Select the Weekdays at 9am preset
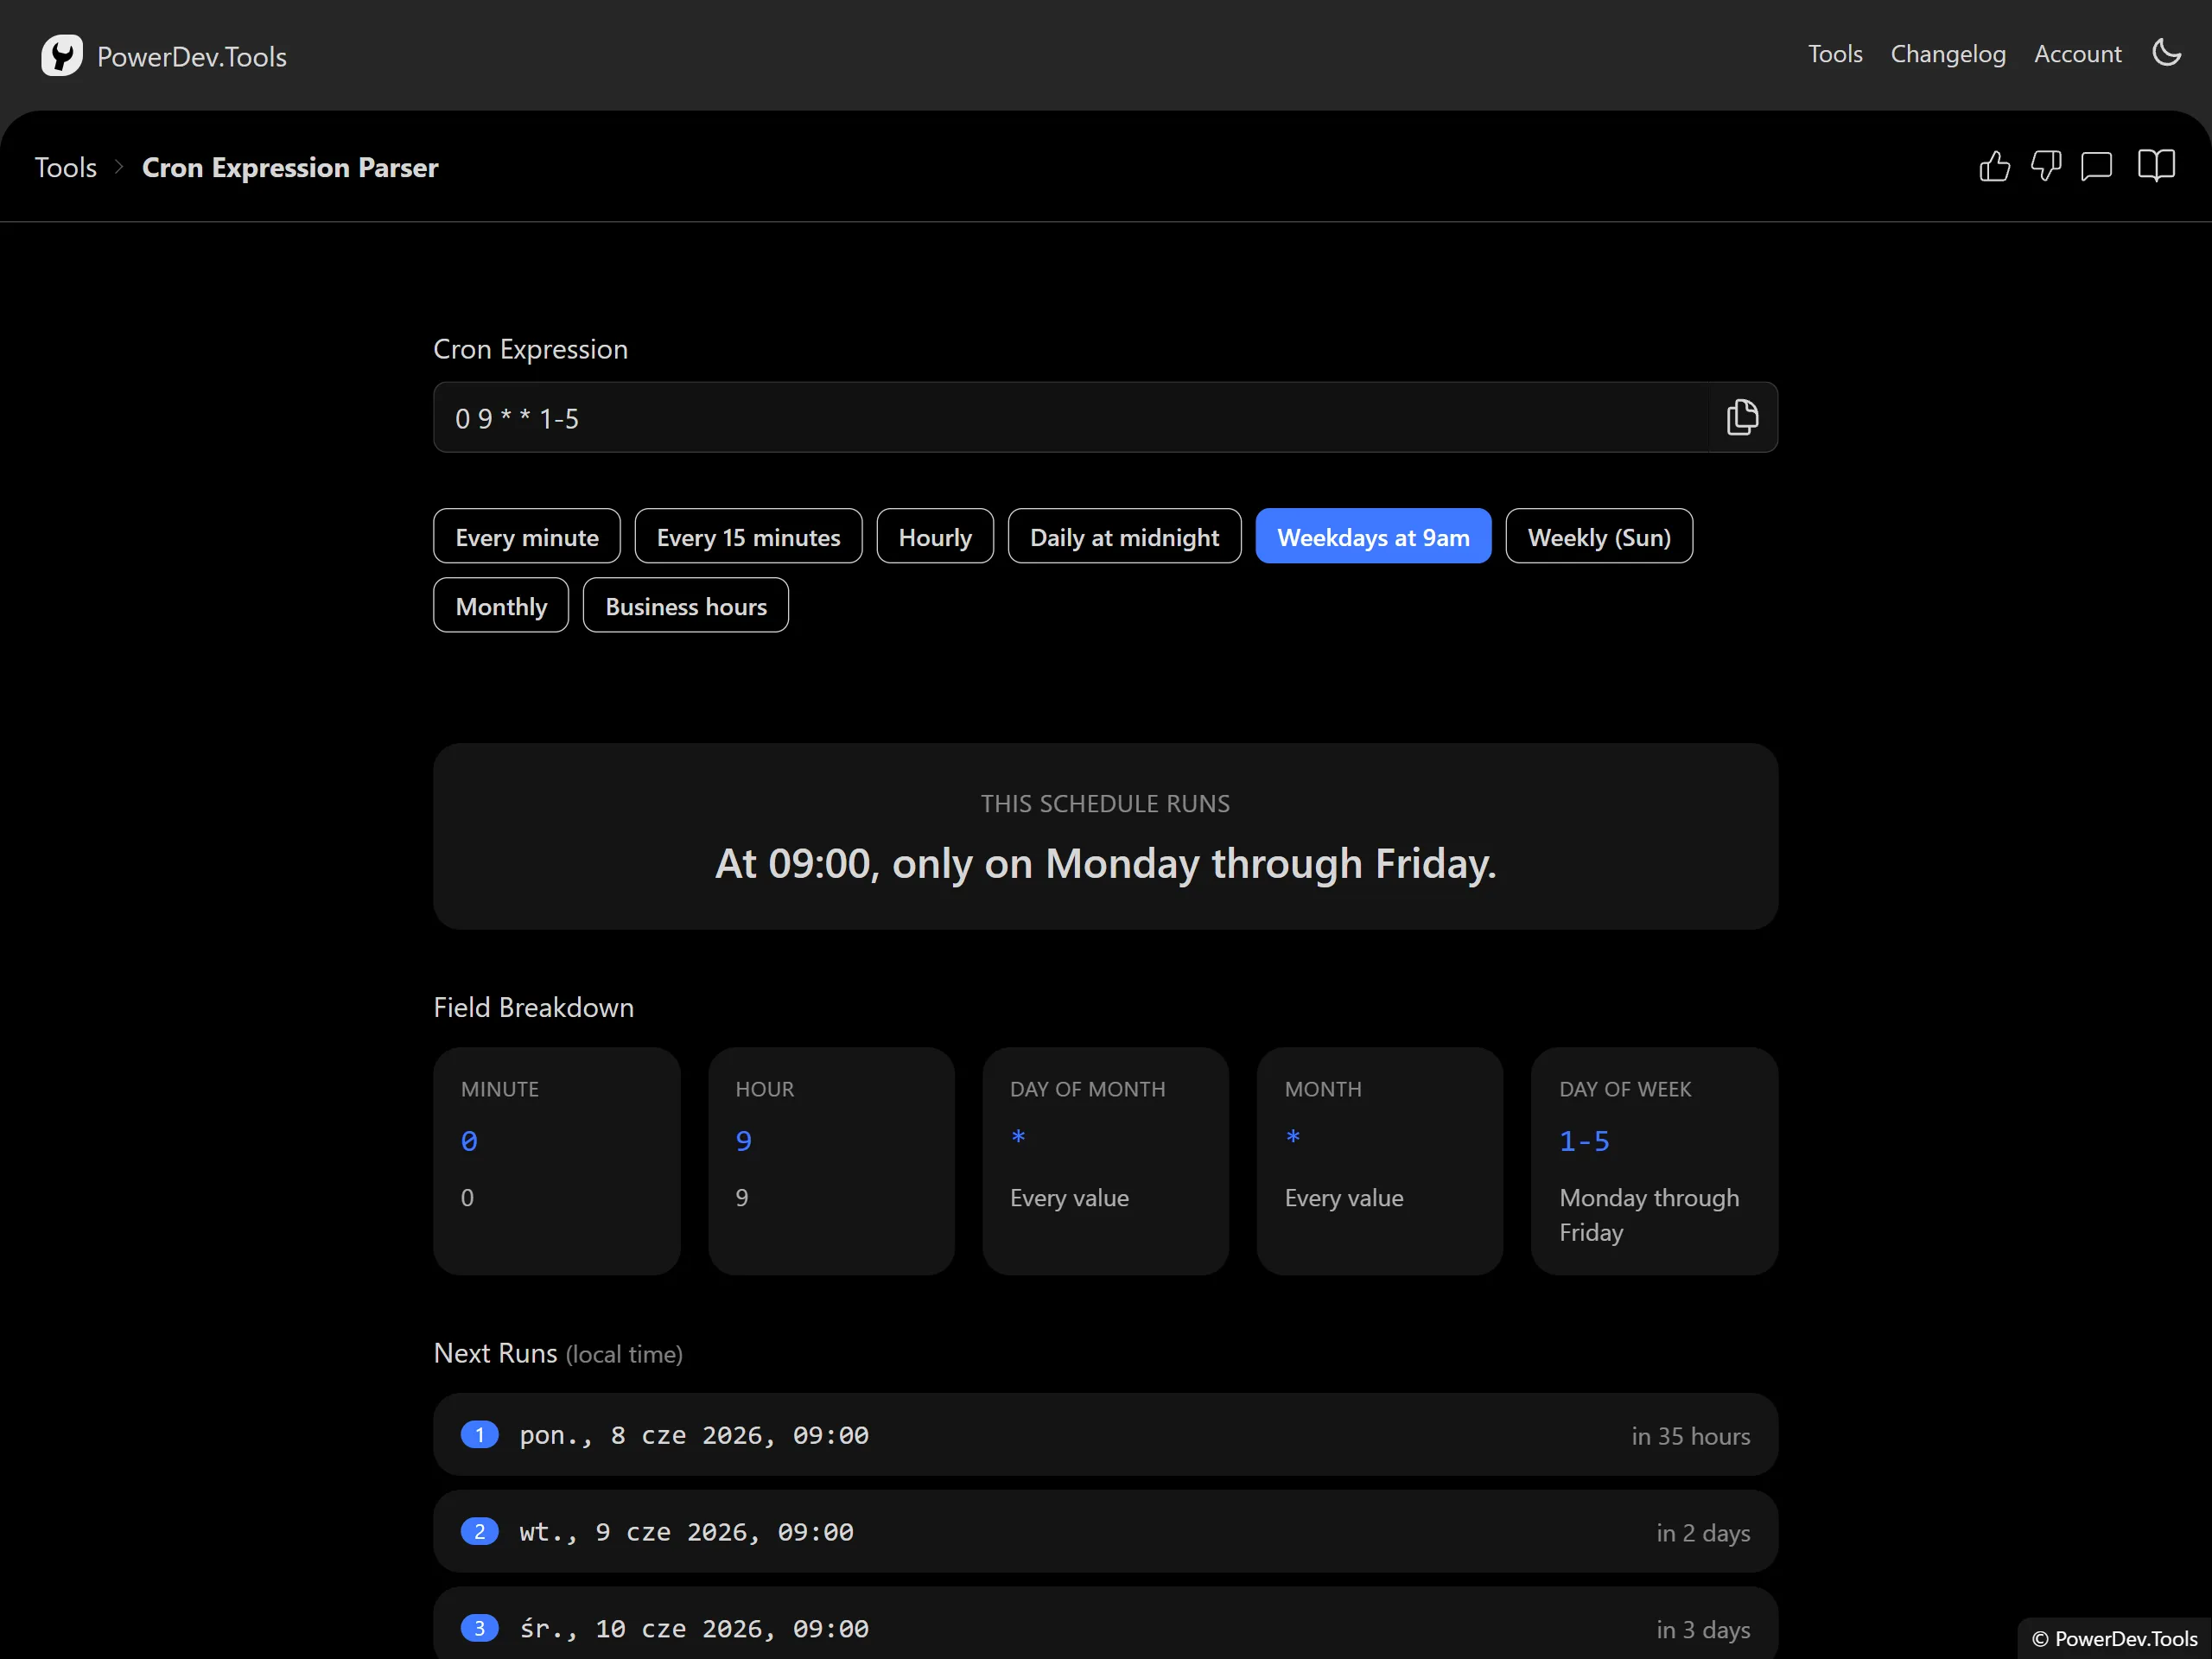This screenshot has height=1659, width=2212. click(x=1373, y=536)
